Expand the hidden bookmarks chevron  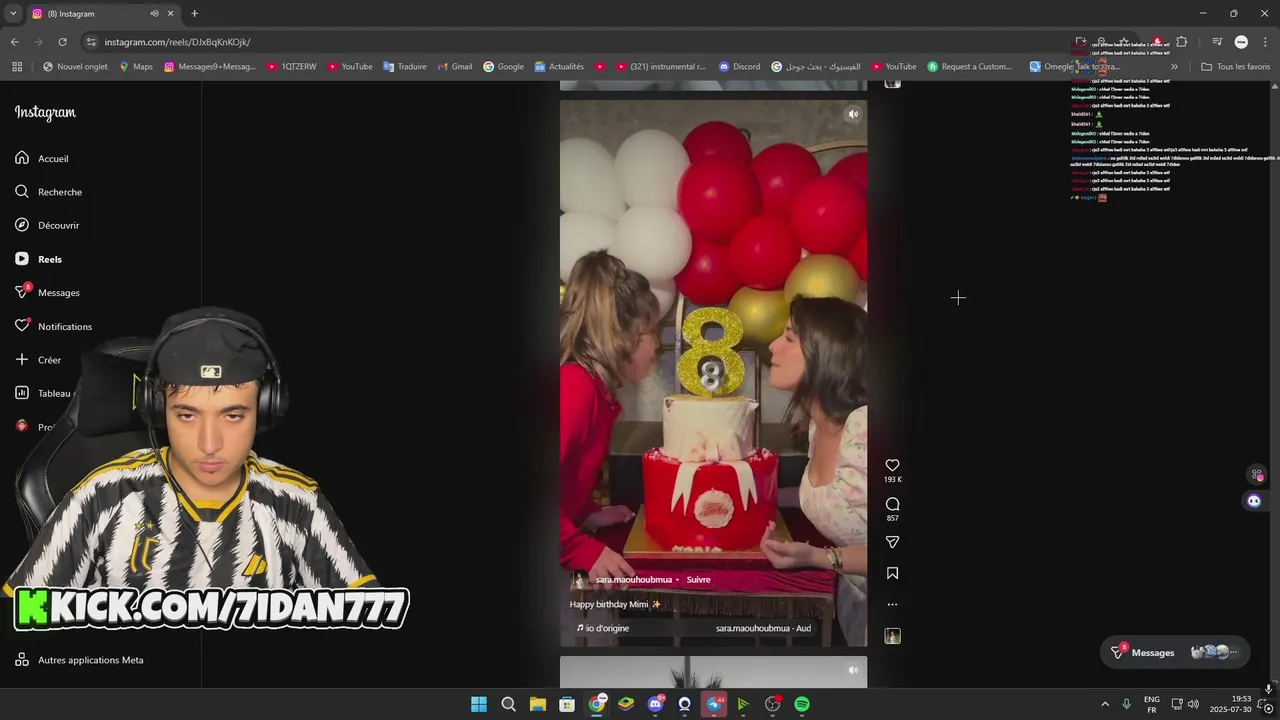1174,67
